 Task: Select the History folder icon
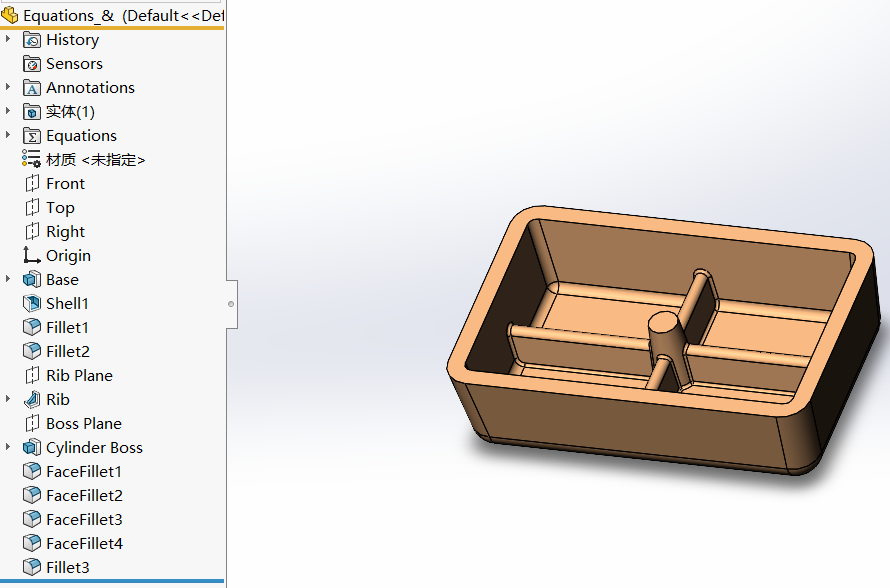32,40
